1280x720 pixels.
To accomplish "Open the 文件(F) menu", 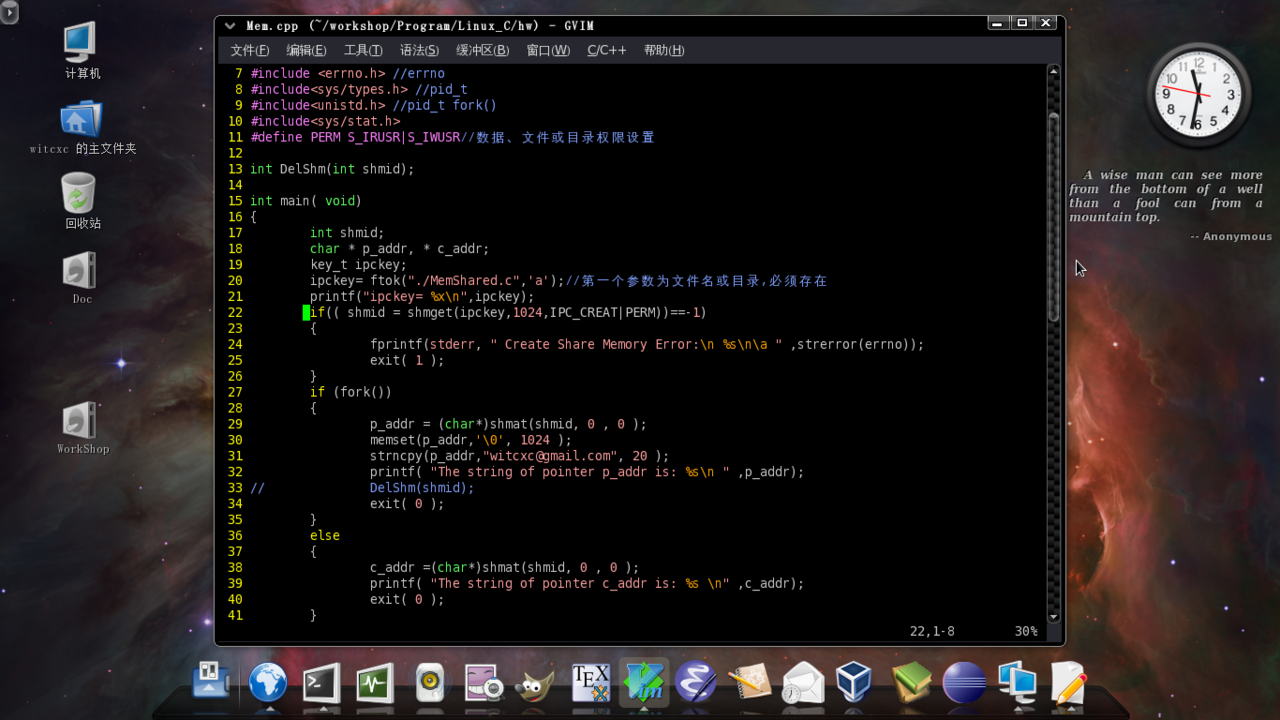I will [x=249, y=50].
